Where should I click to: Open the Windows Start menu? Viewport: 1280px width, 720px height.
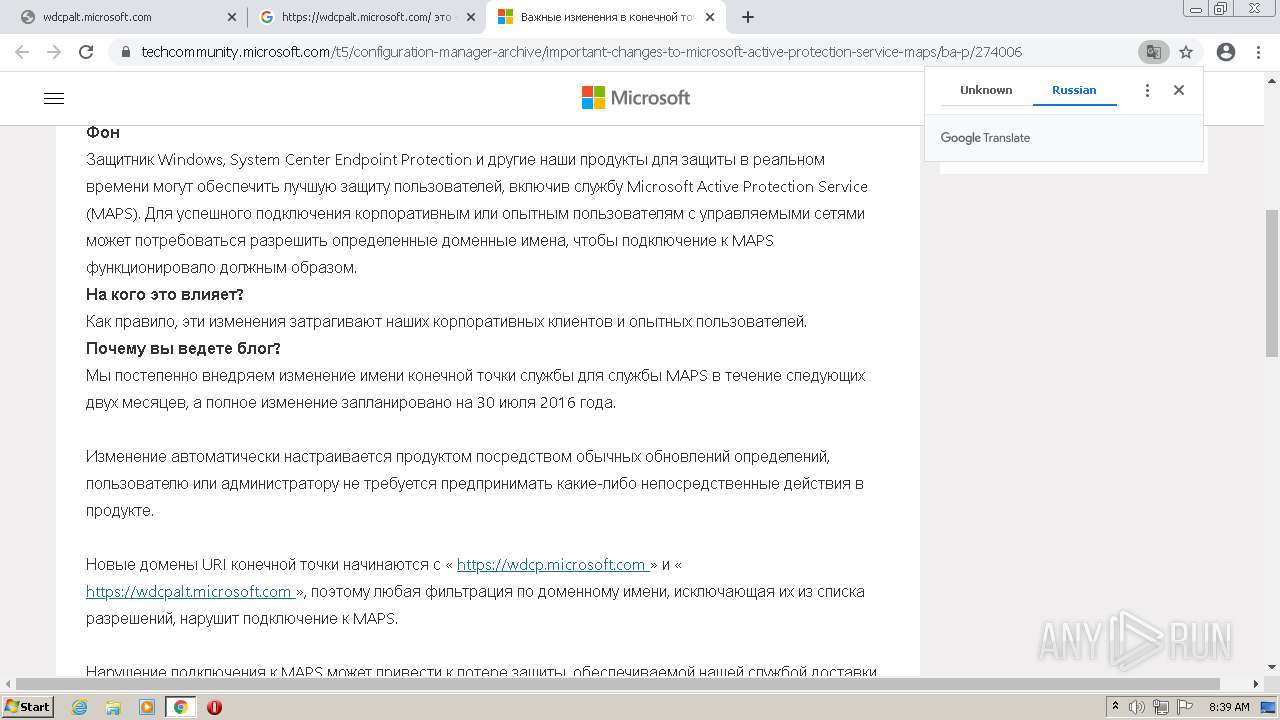coord(27,706)
